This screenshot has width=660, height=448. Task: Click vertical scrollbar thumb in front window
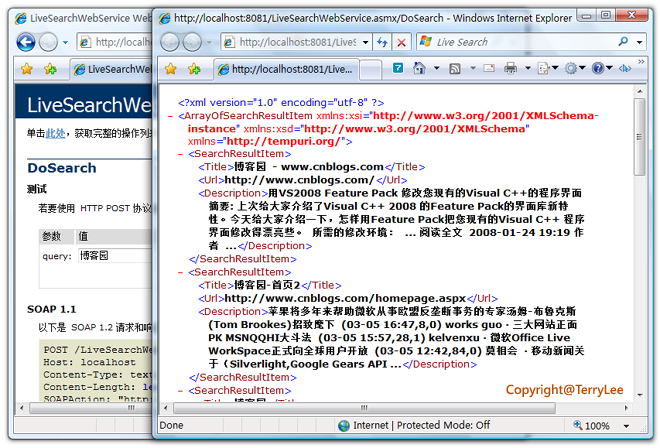click(639, 137)
